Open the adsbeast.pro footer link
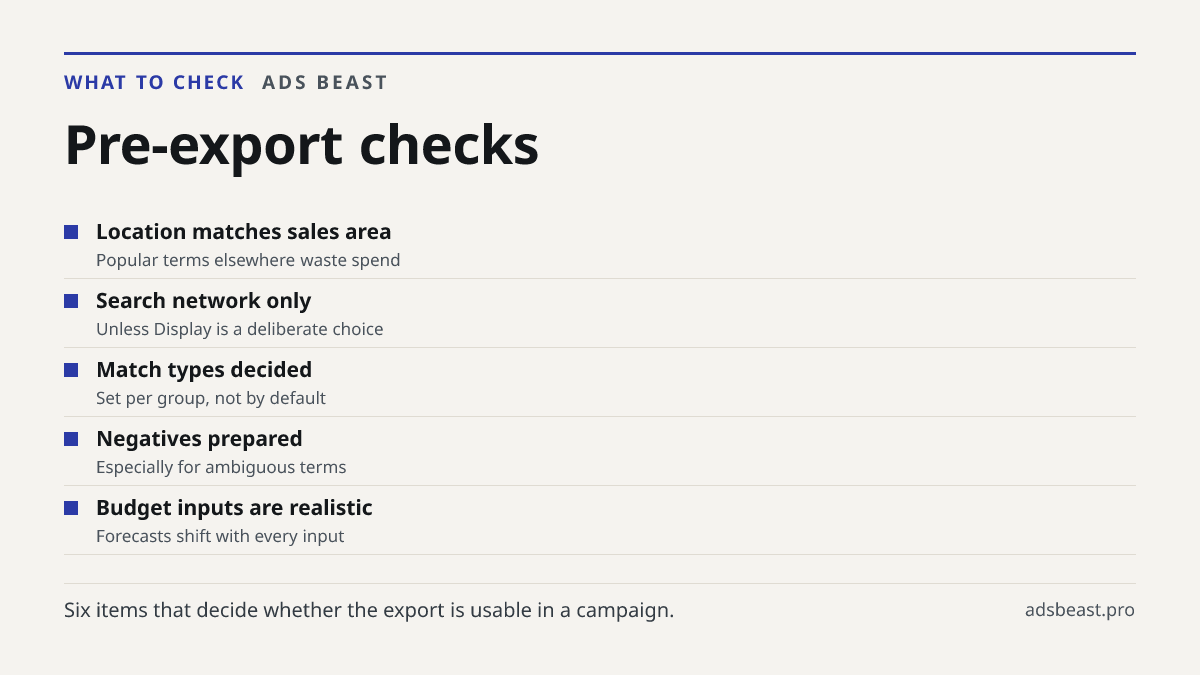The height and width of the screenshot is (675, 1200). click(1080, 610)
